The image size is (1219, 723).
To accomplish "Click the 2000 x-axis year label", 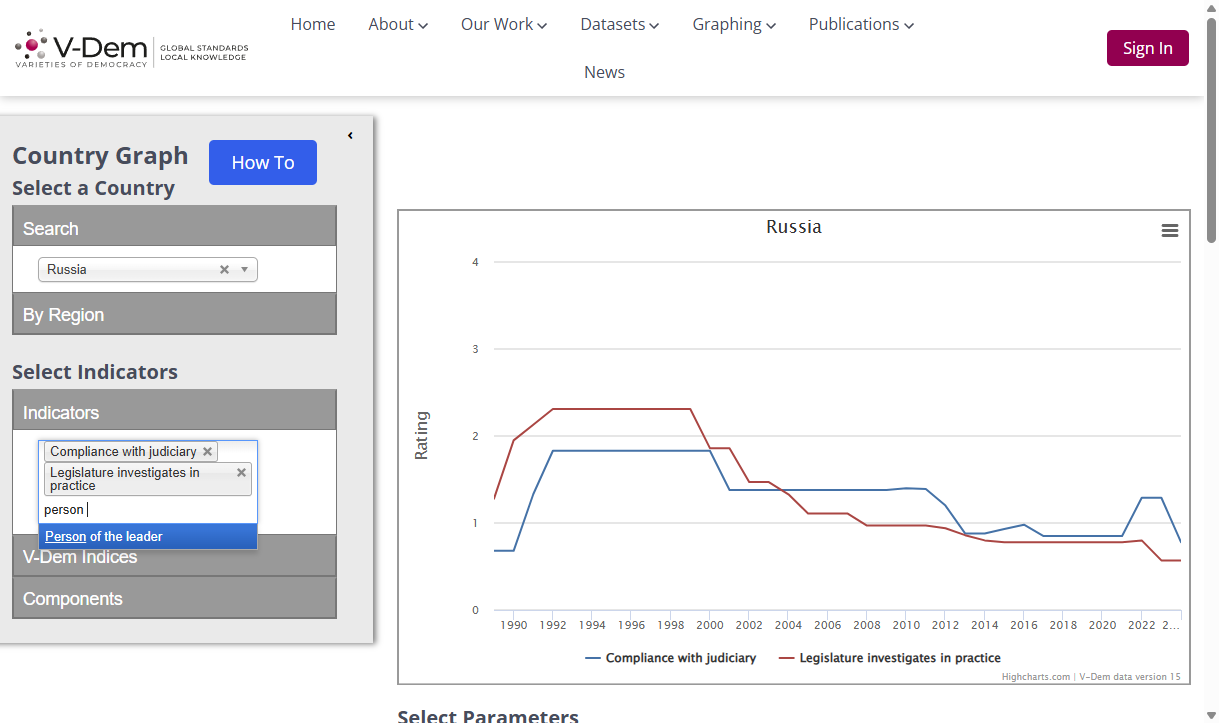I will pyautogui.click(x=710, y=625).
